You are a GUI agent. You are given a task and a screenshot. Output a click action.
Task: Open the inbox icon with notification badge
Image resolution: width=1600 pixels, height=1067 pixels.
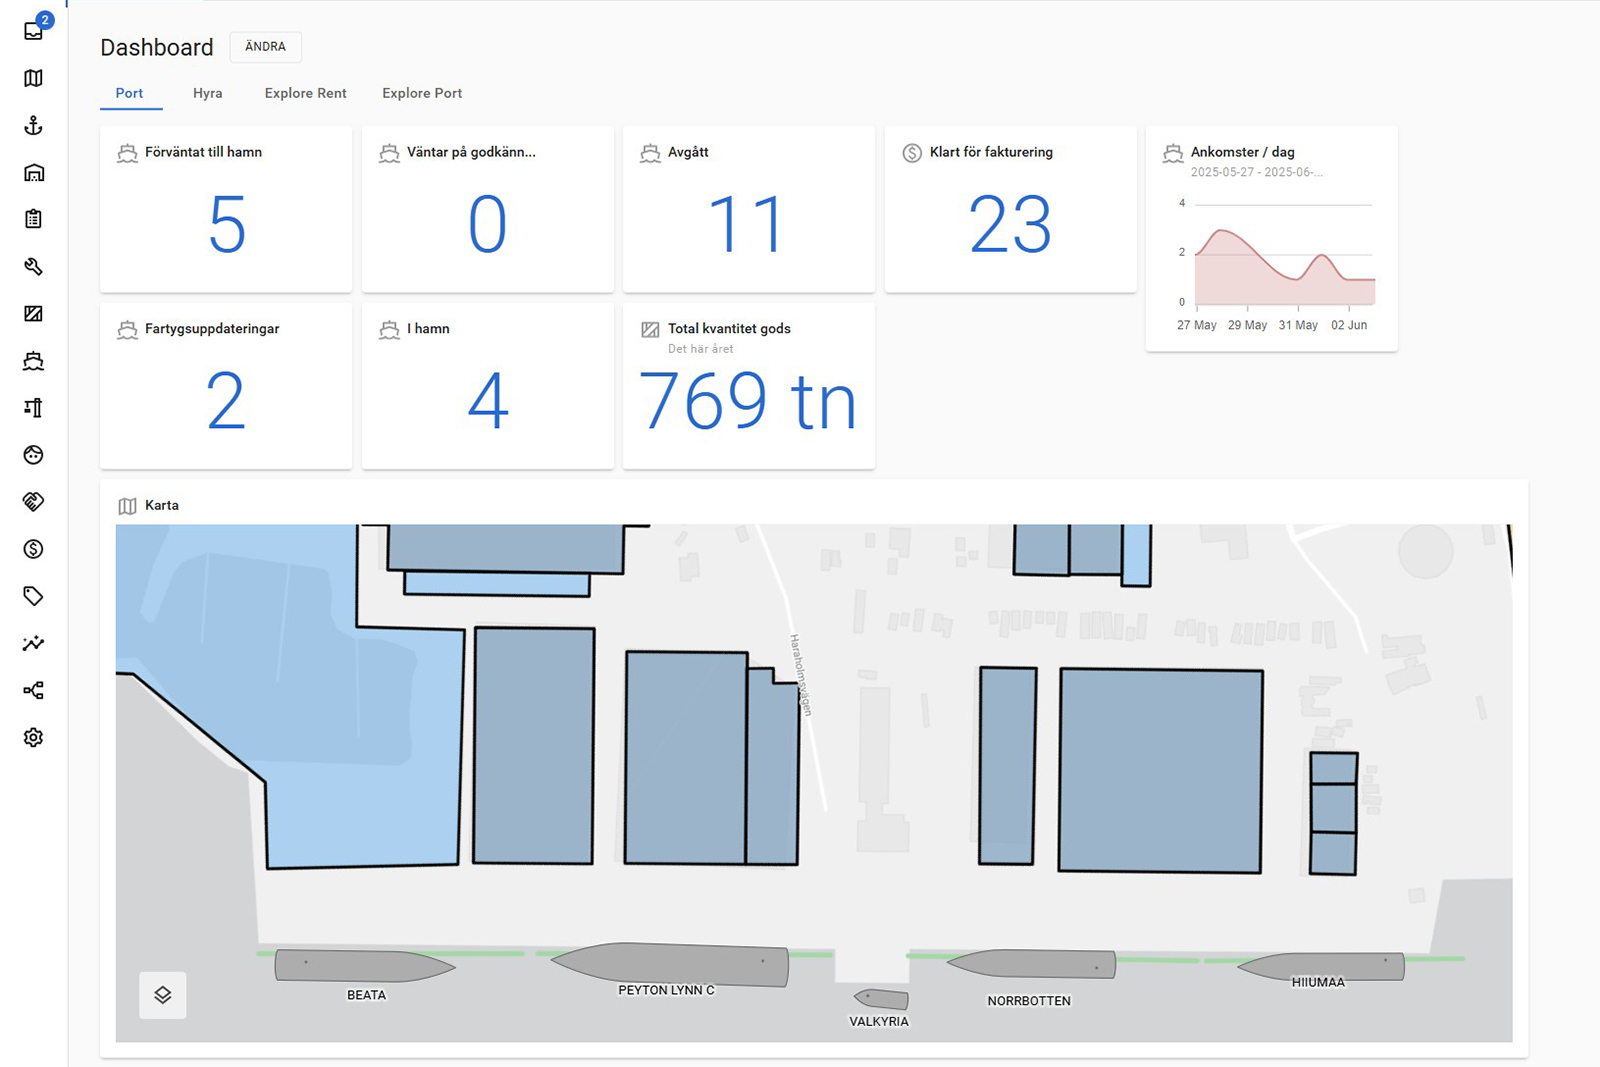[34, 30]
